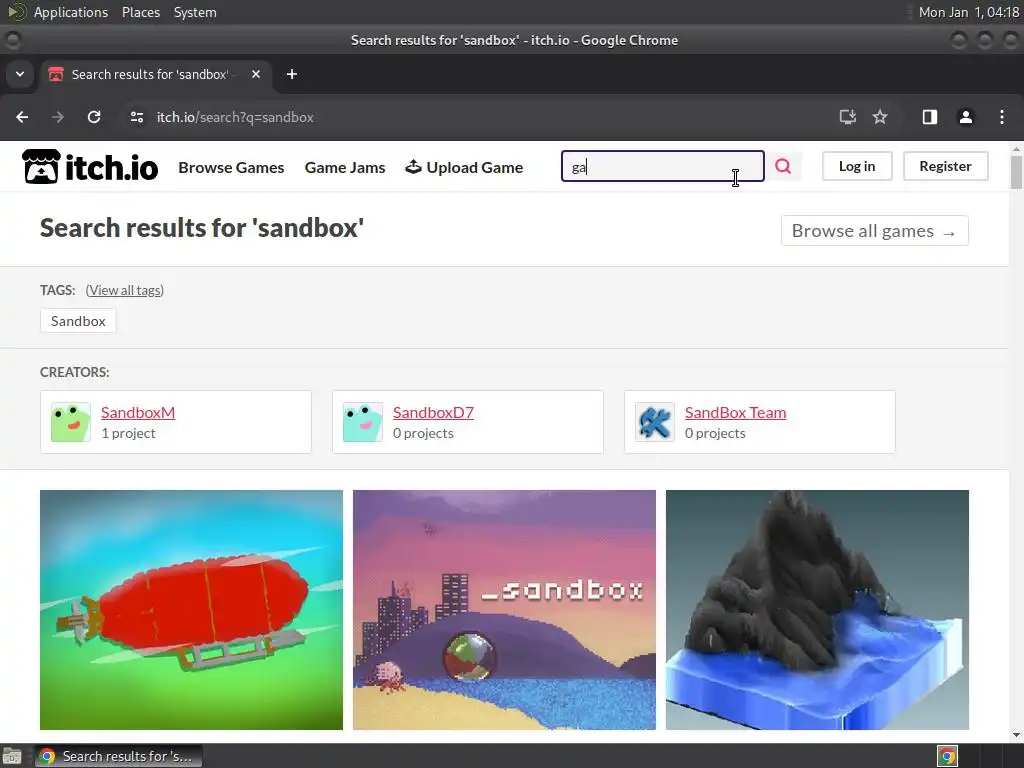Open the Applications menu
The image size is (1024, 768).
point(71,12)
